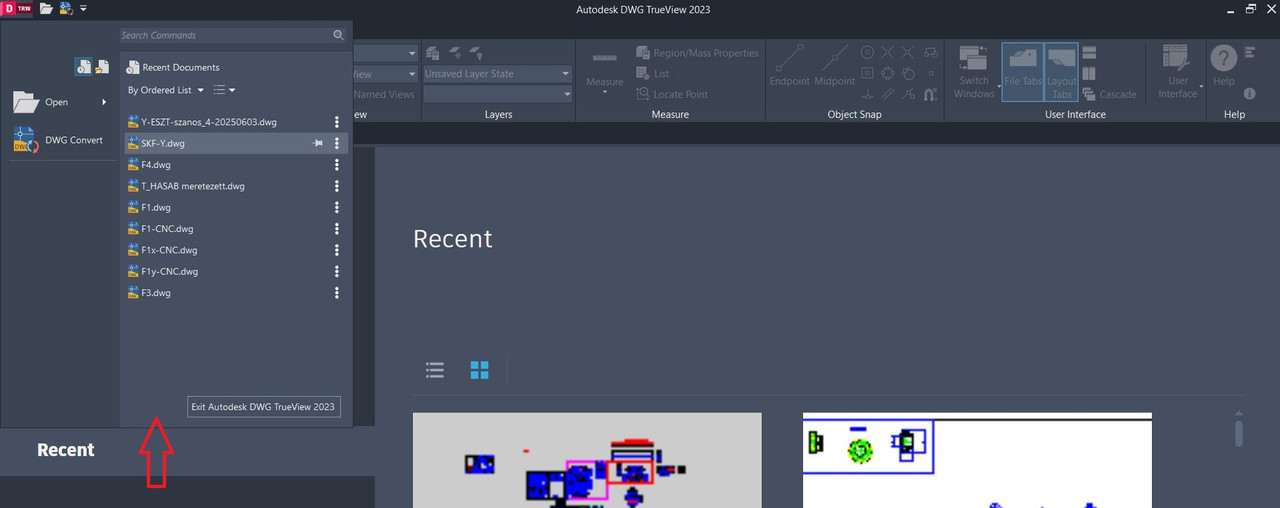The image size is (1280, 508).
Task: Click Exit Autodesk DWG TrueView 2023 button
Action: (x=263, y=407)
